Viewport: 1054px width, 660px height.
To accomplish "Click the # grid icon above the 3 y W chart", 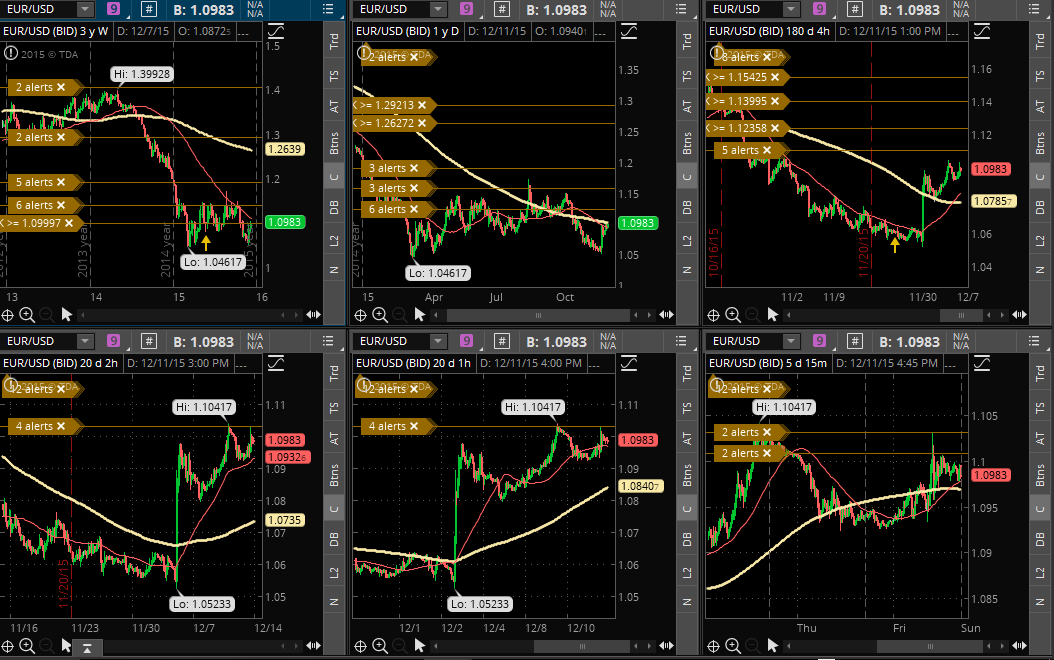I will (149, 9).
